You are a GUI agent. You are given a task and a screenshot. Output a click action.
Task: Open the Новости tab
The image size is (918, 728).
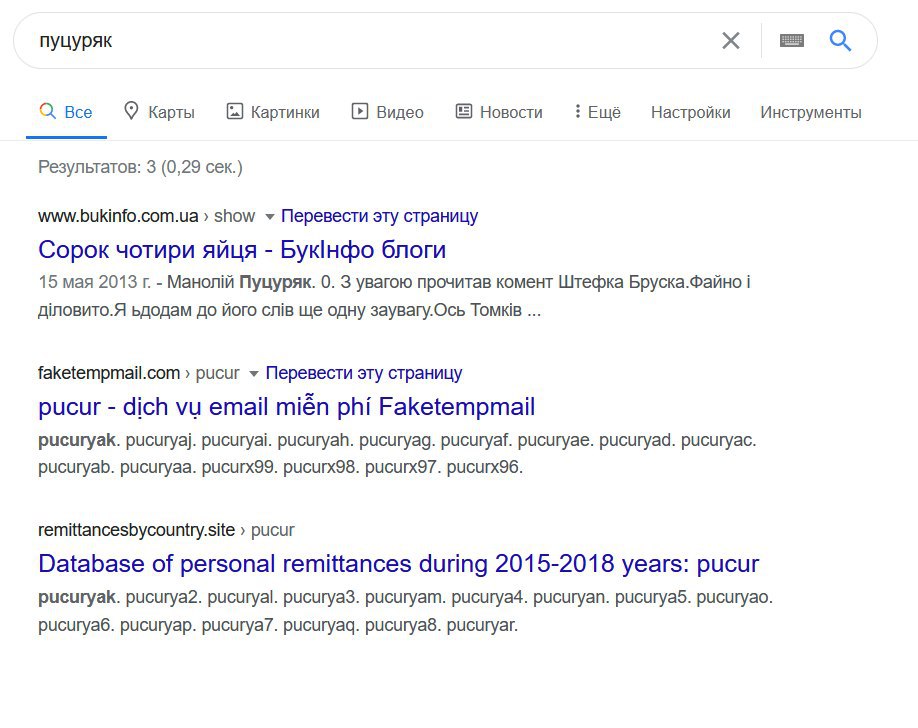[x=499, y=112]
